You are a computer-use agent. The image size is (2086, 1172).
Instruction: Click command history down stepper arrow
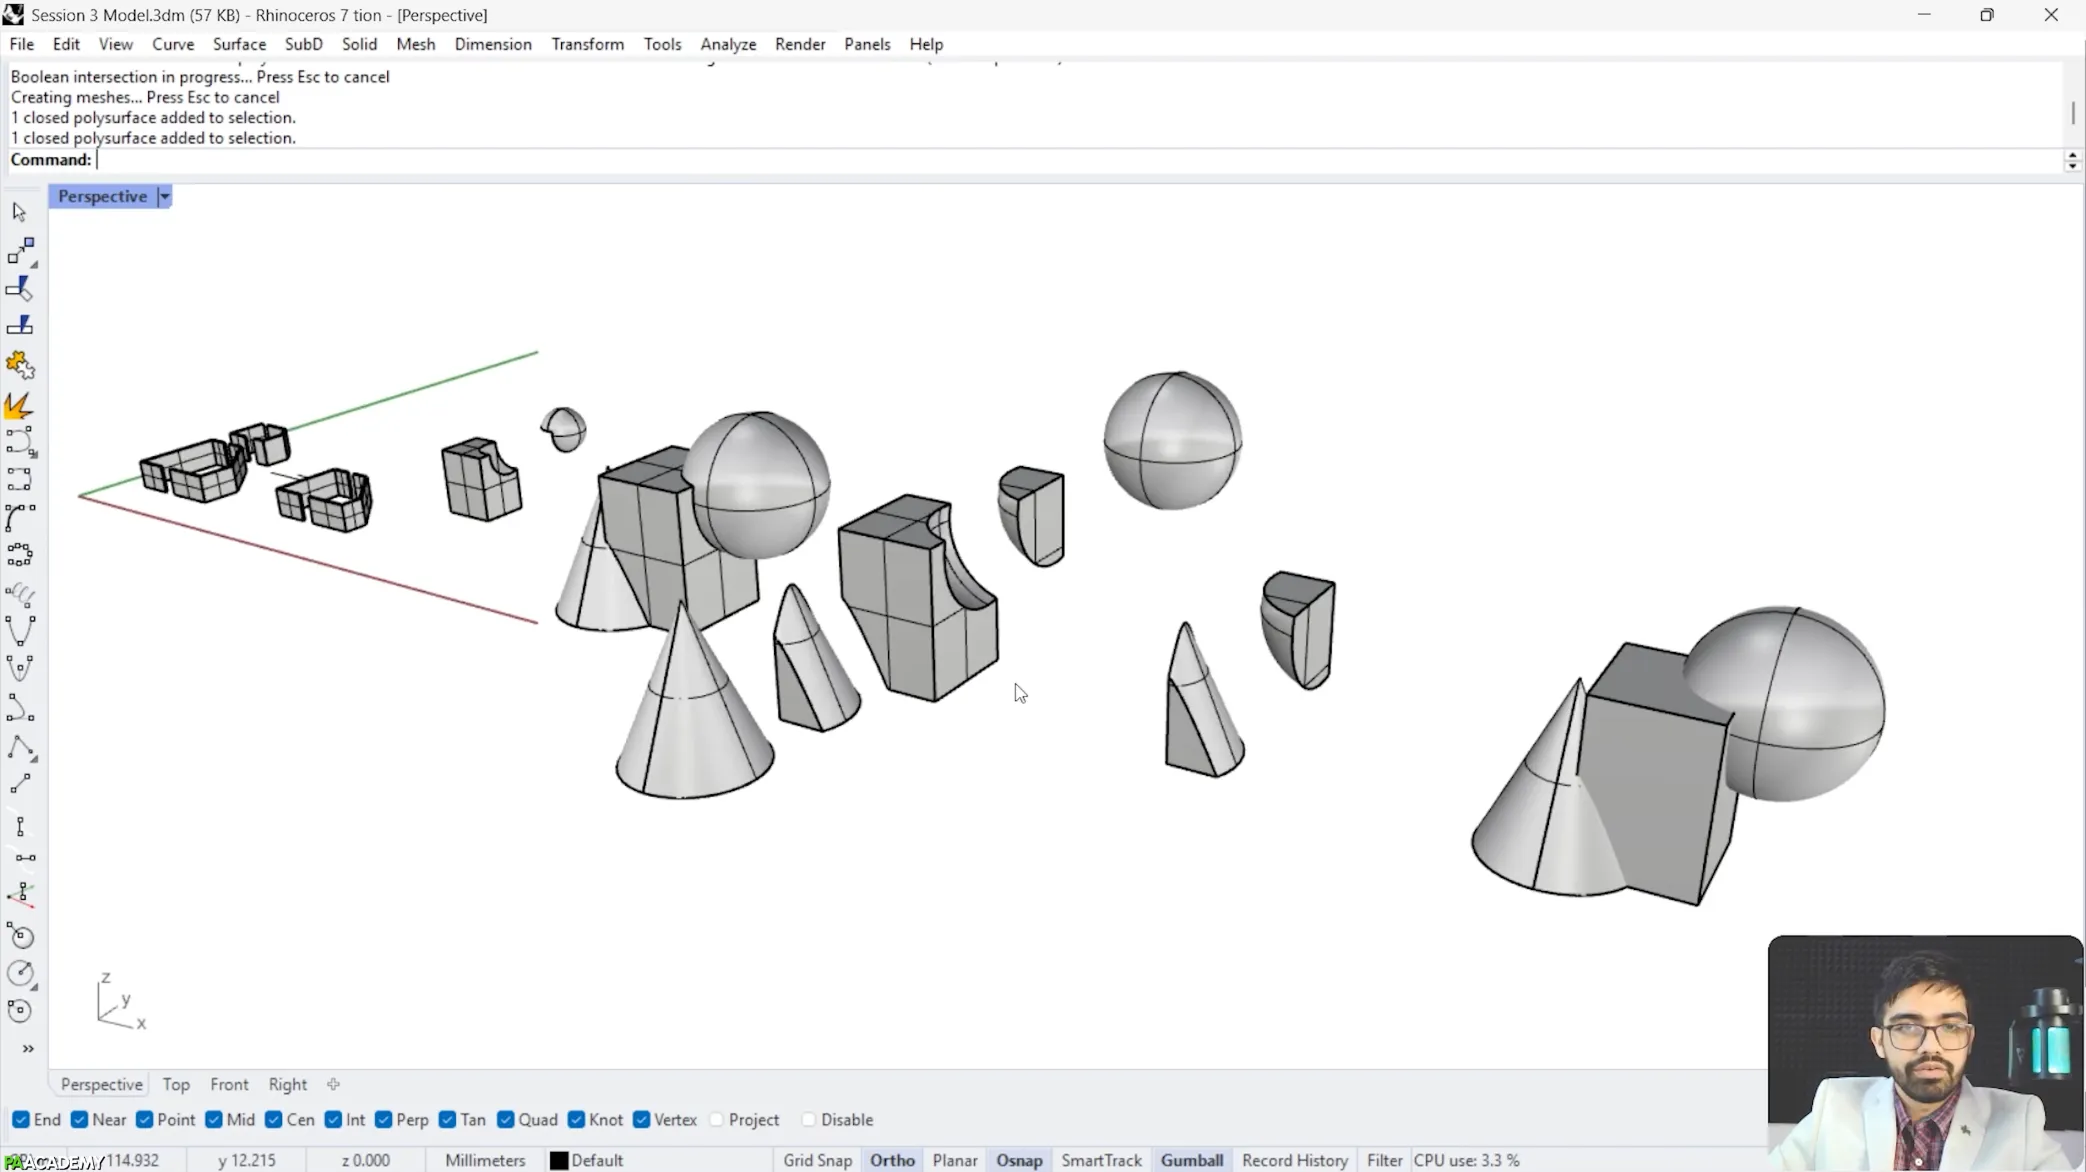(2072, 166)
